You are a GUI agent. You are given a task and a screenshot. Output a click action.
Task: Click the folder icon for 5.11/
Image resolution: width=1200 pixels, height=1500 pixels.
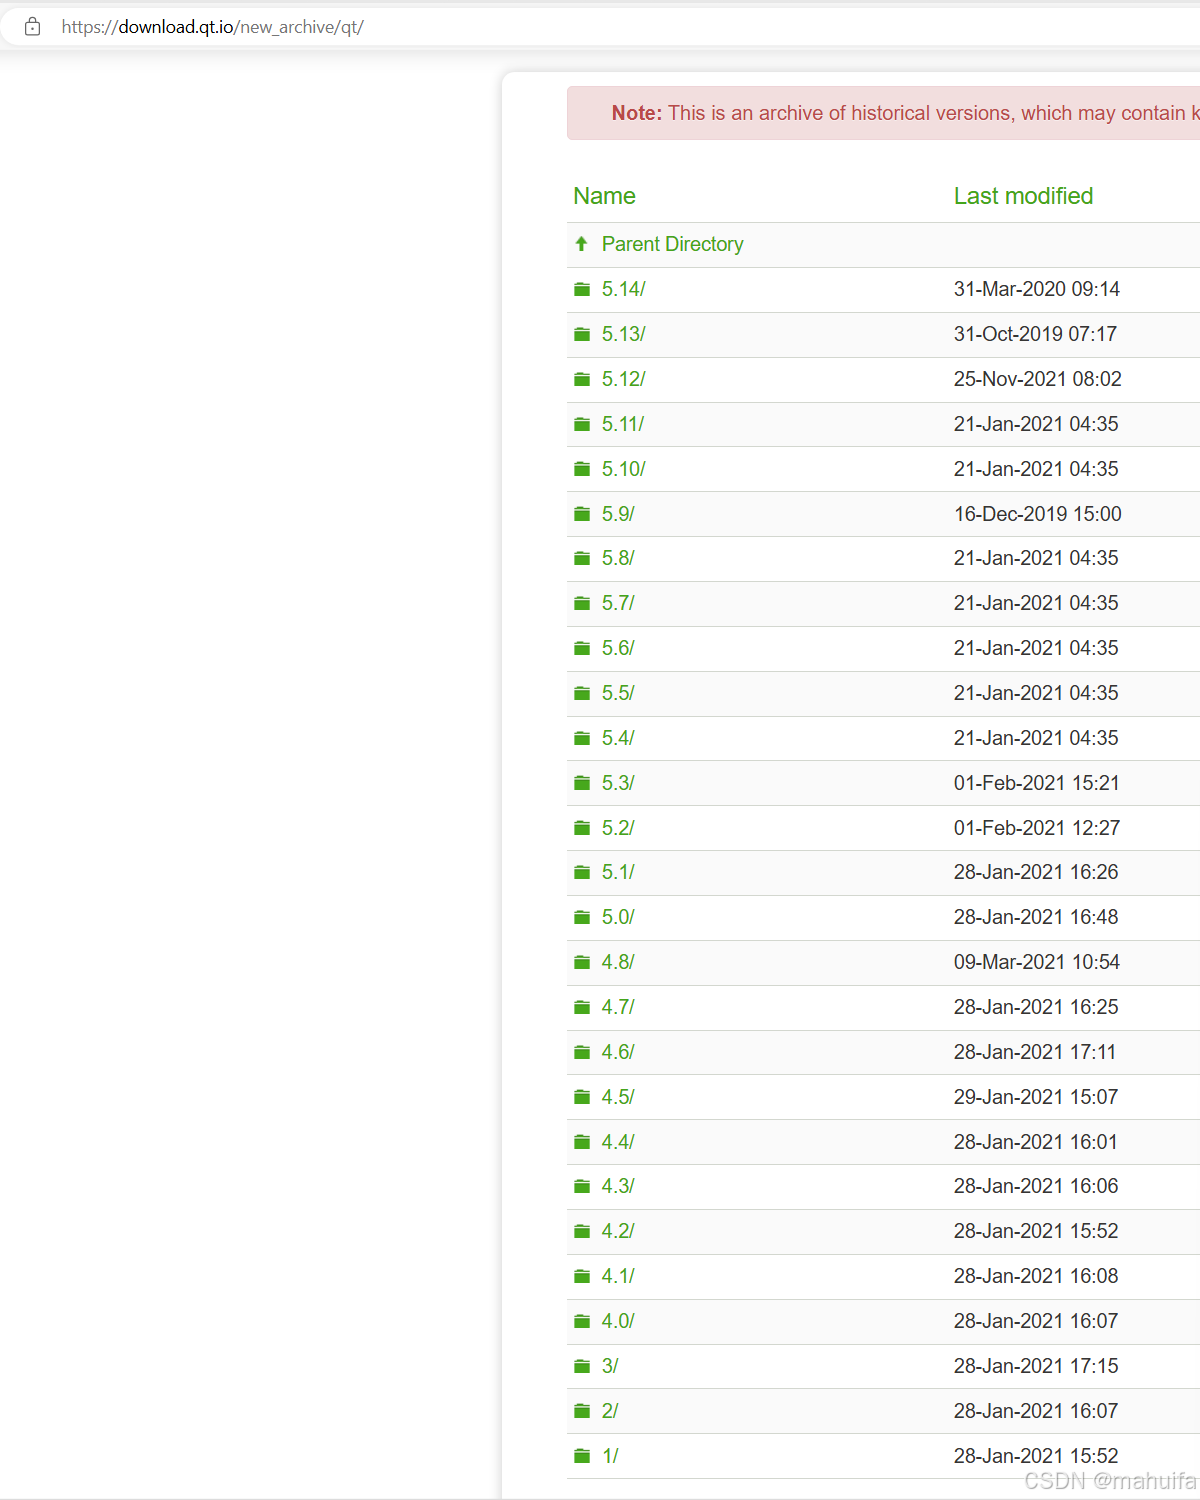click(x=582, y=424)
